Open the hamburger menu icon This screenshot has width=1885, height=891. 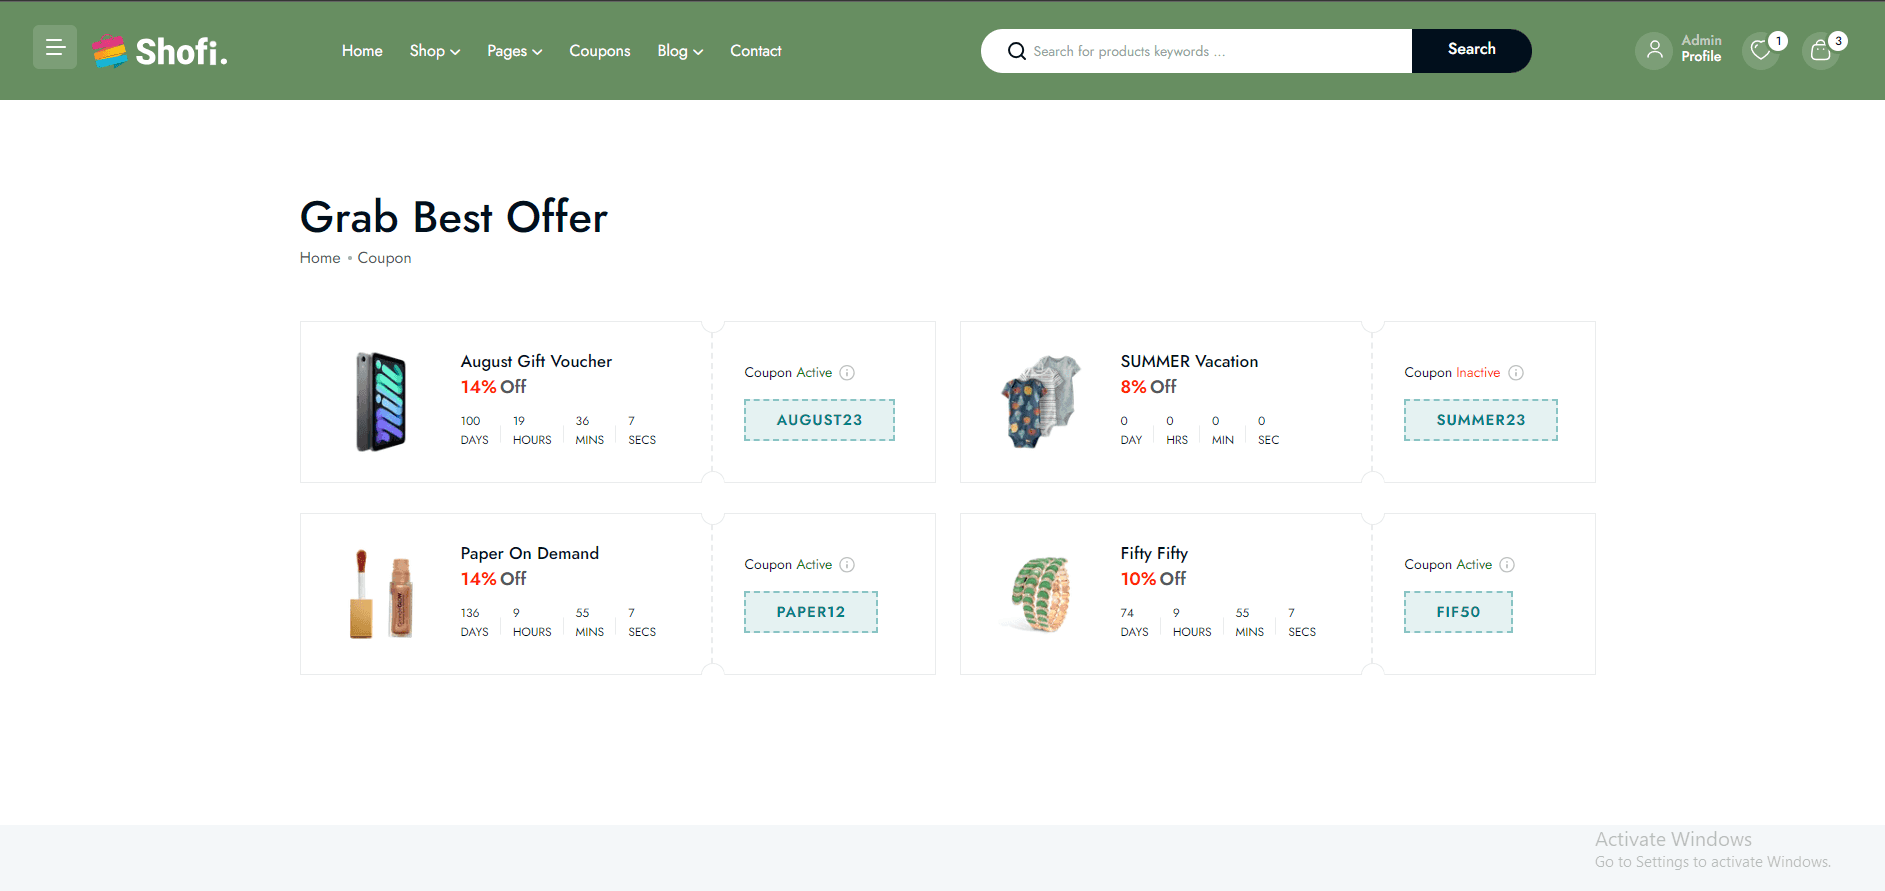coord(55,48)
